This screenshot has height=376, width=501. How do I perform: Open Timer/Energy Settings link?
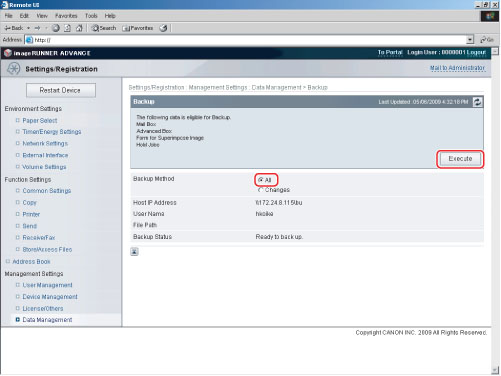click(52, 132)
